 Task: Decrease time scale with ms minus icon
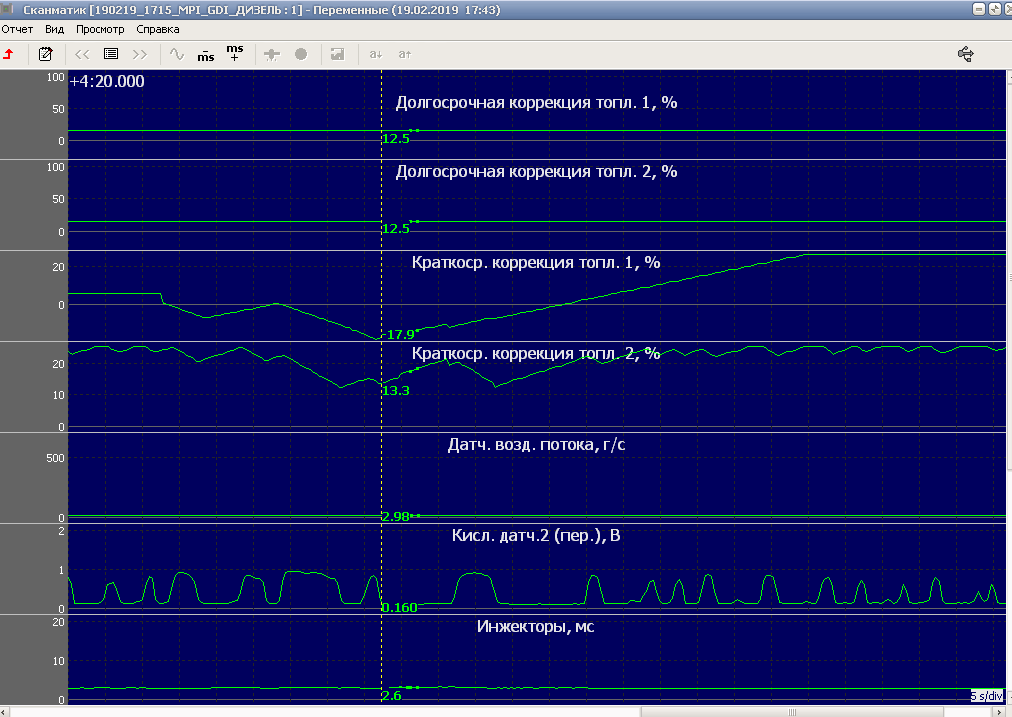coord(205,54)
